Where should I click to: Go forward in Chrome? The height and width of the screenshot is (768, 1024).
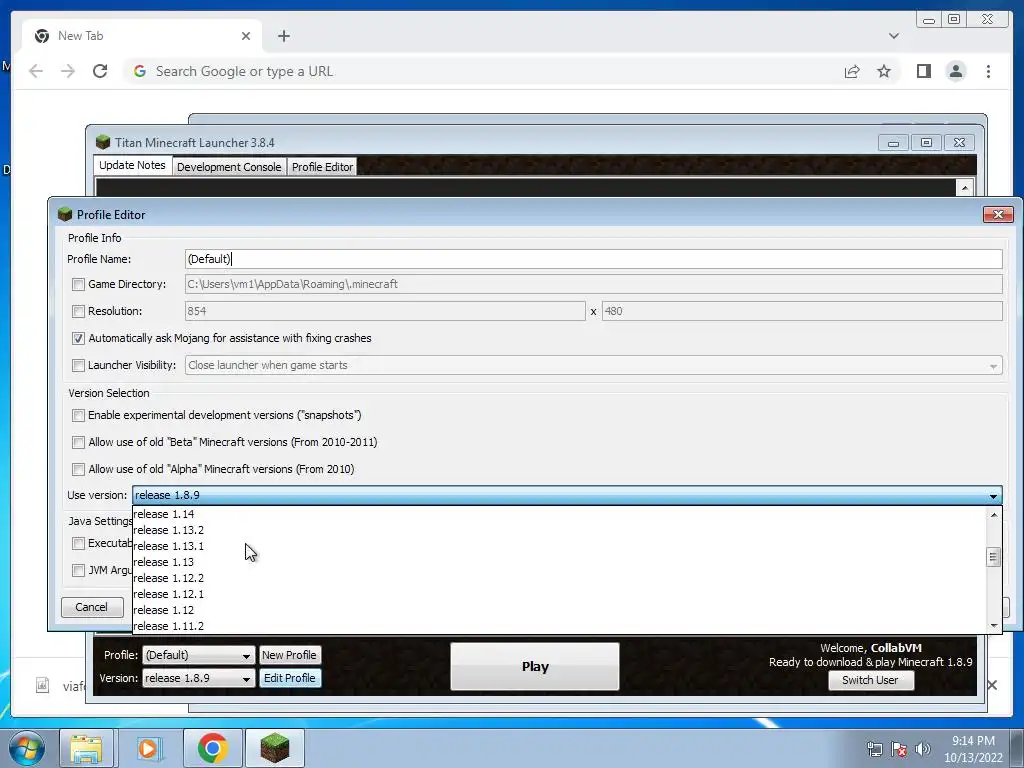point(68,71)
